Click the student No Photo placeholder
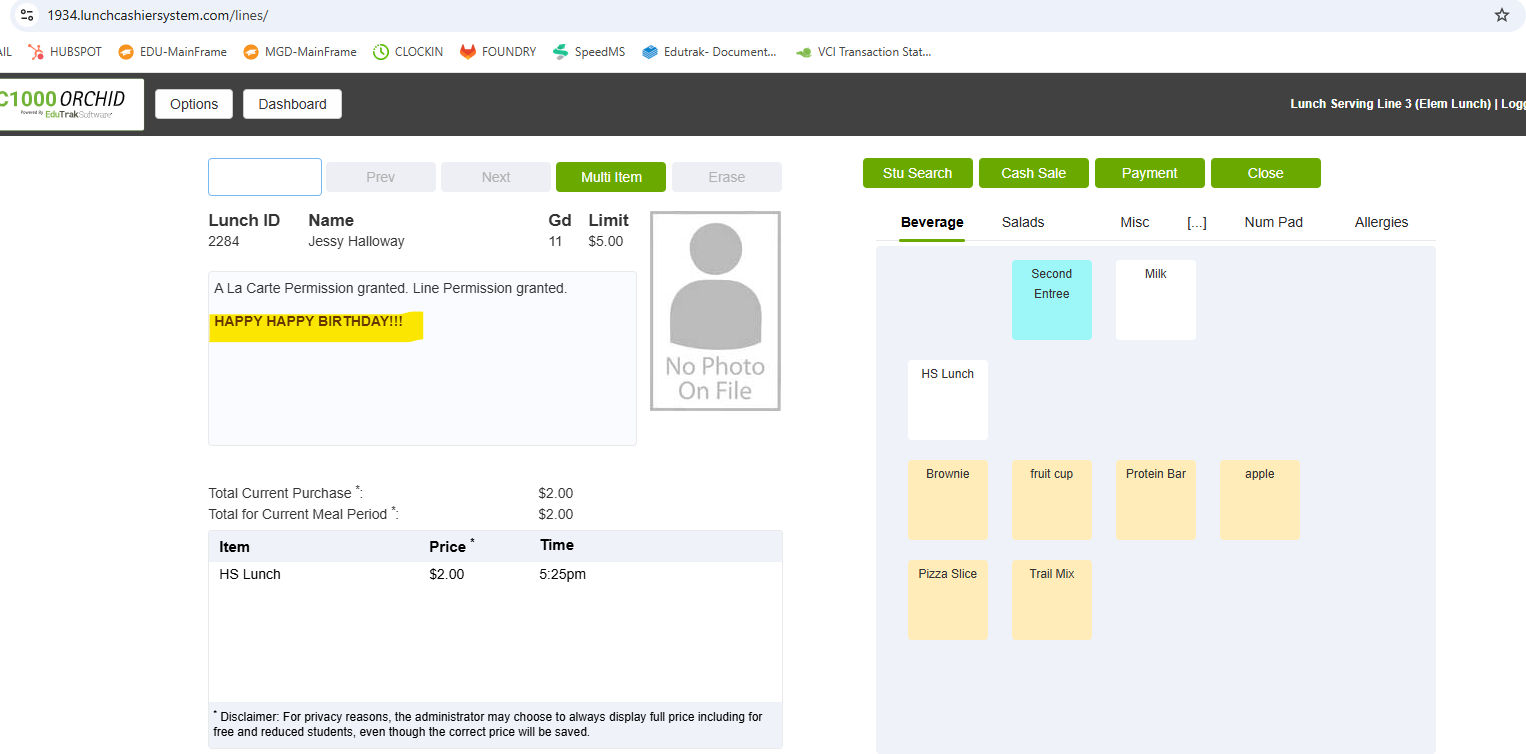Screen dimensions: 1526x754 715,311
